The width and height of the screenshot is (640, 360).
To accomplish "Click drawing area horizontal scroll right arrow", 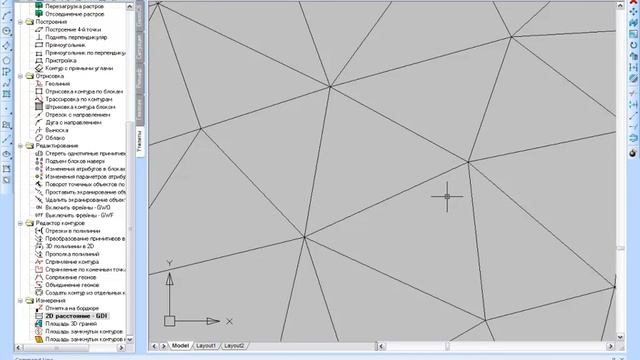I will 611,346.
